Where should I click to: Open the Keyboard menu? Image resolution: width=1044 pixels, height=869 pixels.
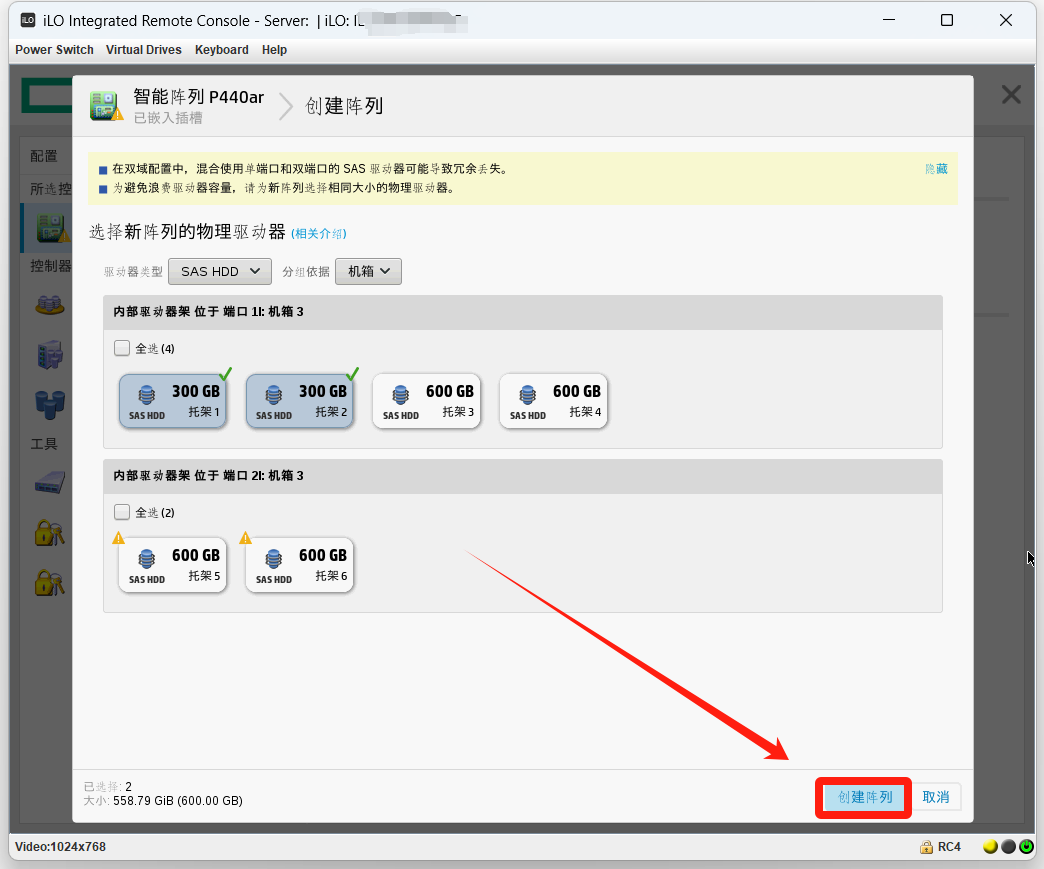click(x=221, y=50)
